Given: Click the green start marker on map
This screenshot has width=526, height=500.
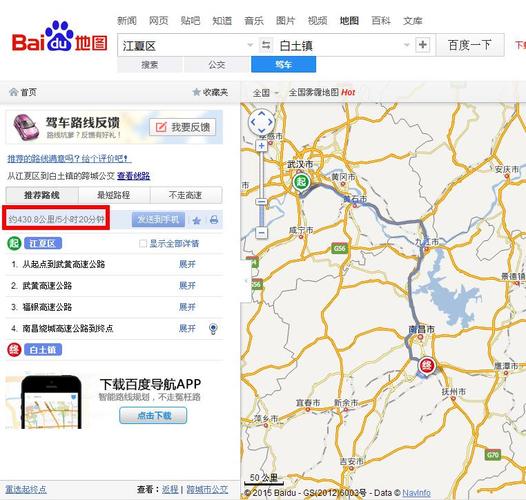Looking at the screenshot, I should [x=301, y=183].
